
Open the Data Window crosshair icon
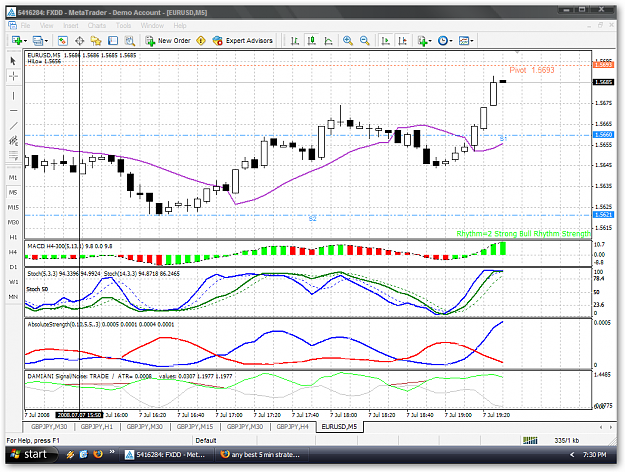79,41
